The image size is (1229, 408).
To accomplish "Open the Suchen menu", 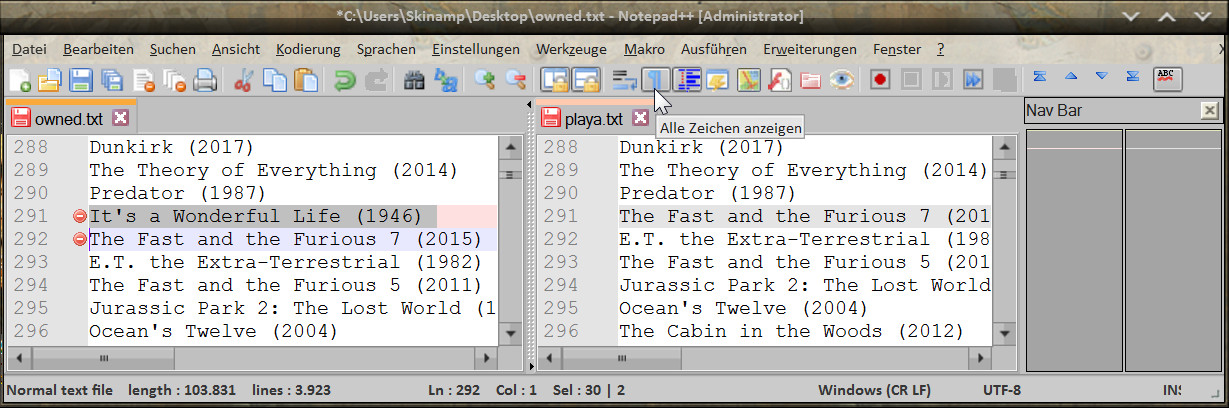I will [173, 49].
